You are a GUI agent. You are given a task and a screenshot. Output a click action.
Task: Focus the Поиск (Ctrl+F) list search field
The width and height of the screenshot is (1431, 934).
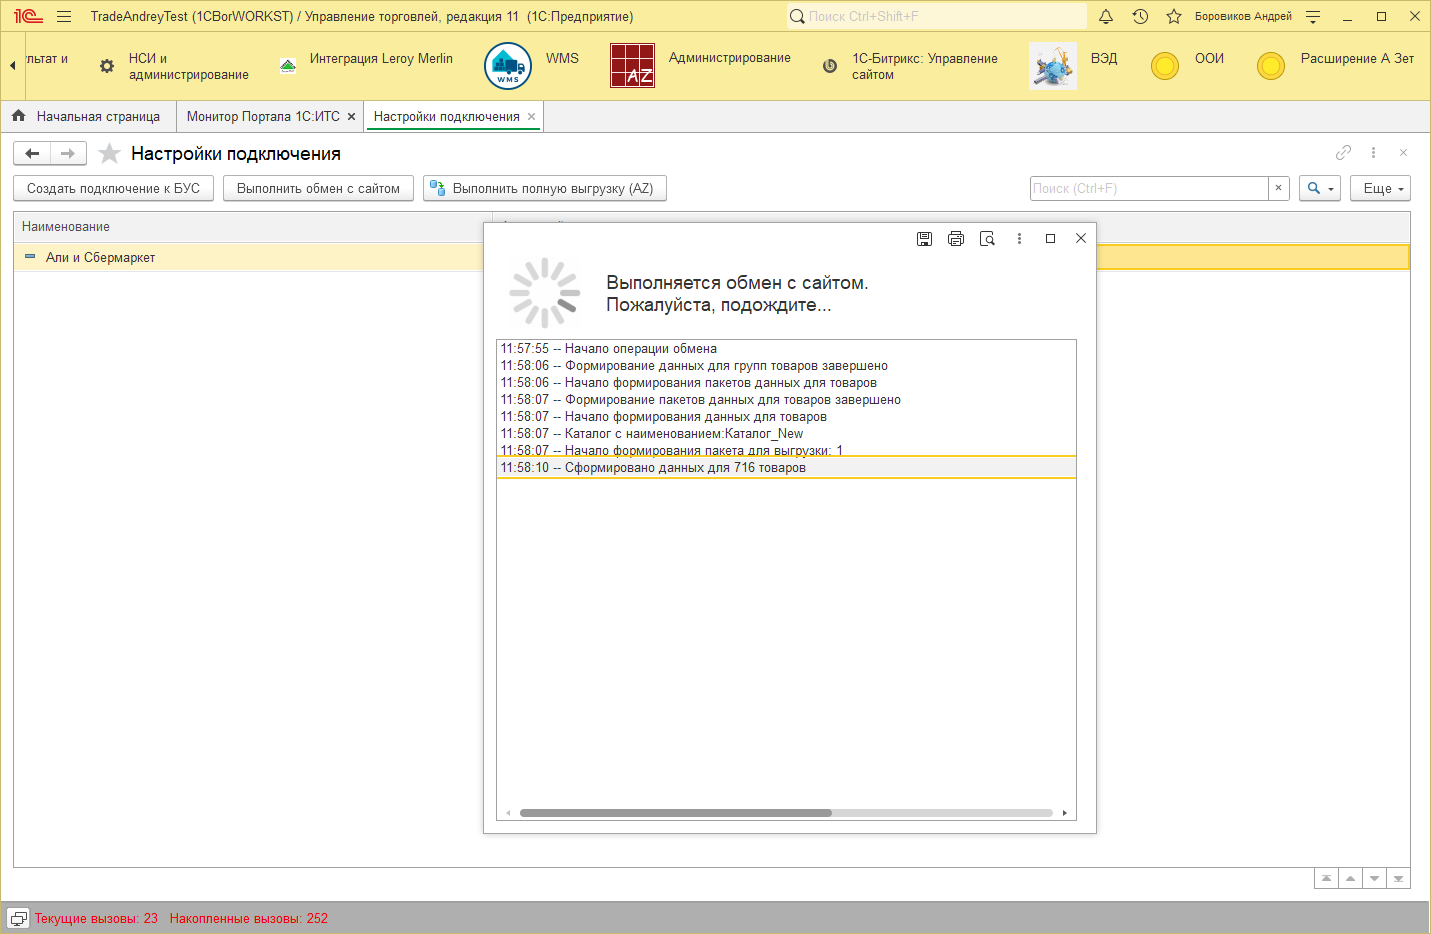click(x=1148, y=189)
